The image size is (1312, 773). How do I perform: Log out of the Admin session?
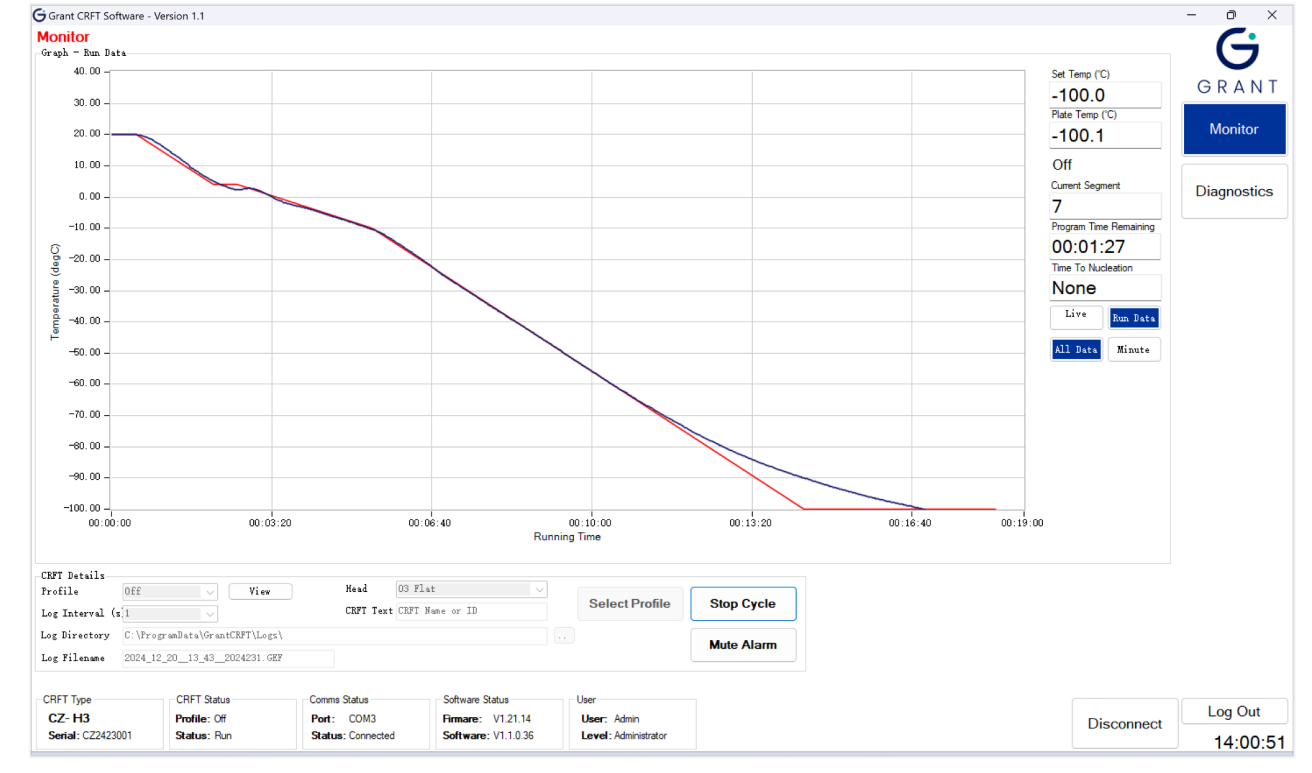(x=1233, y=712)
